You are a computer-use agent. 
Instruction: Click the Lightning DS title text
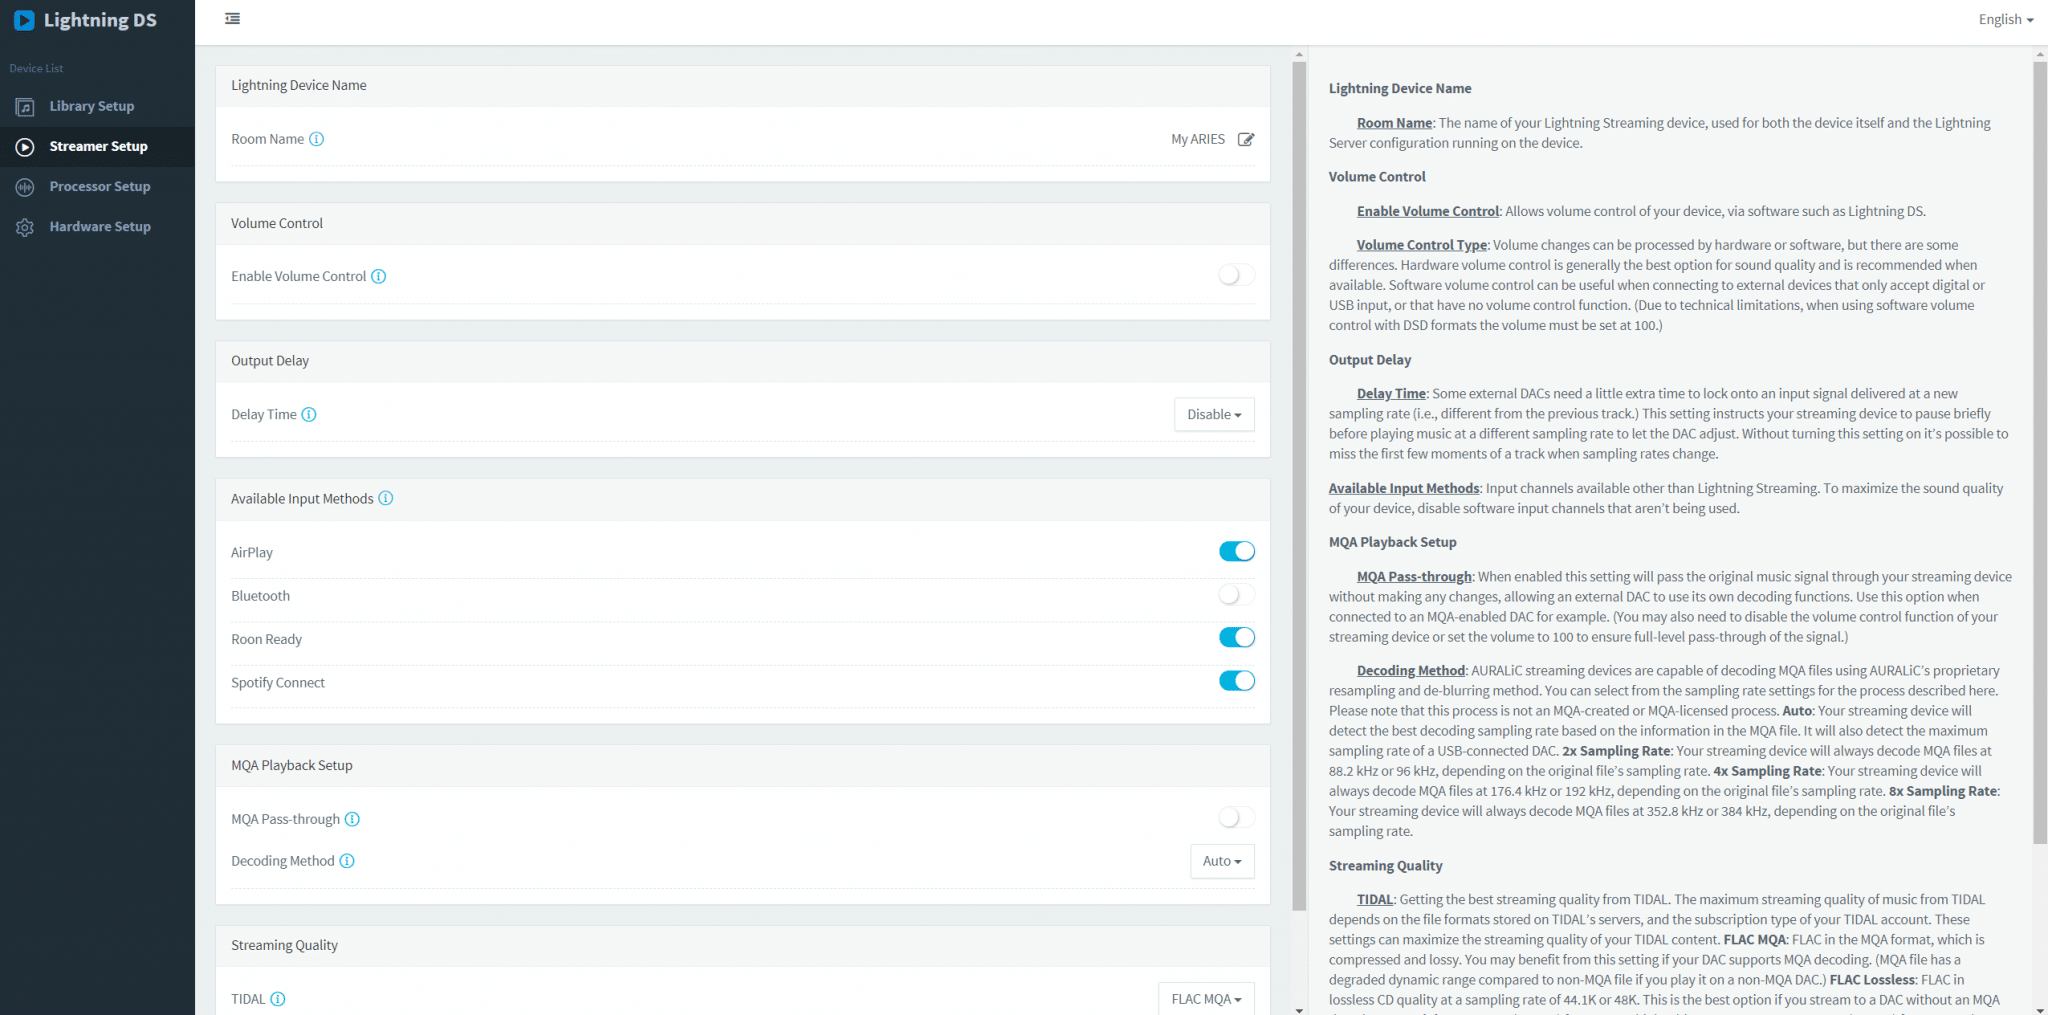tap(100, 20)
